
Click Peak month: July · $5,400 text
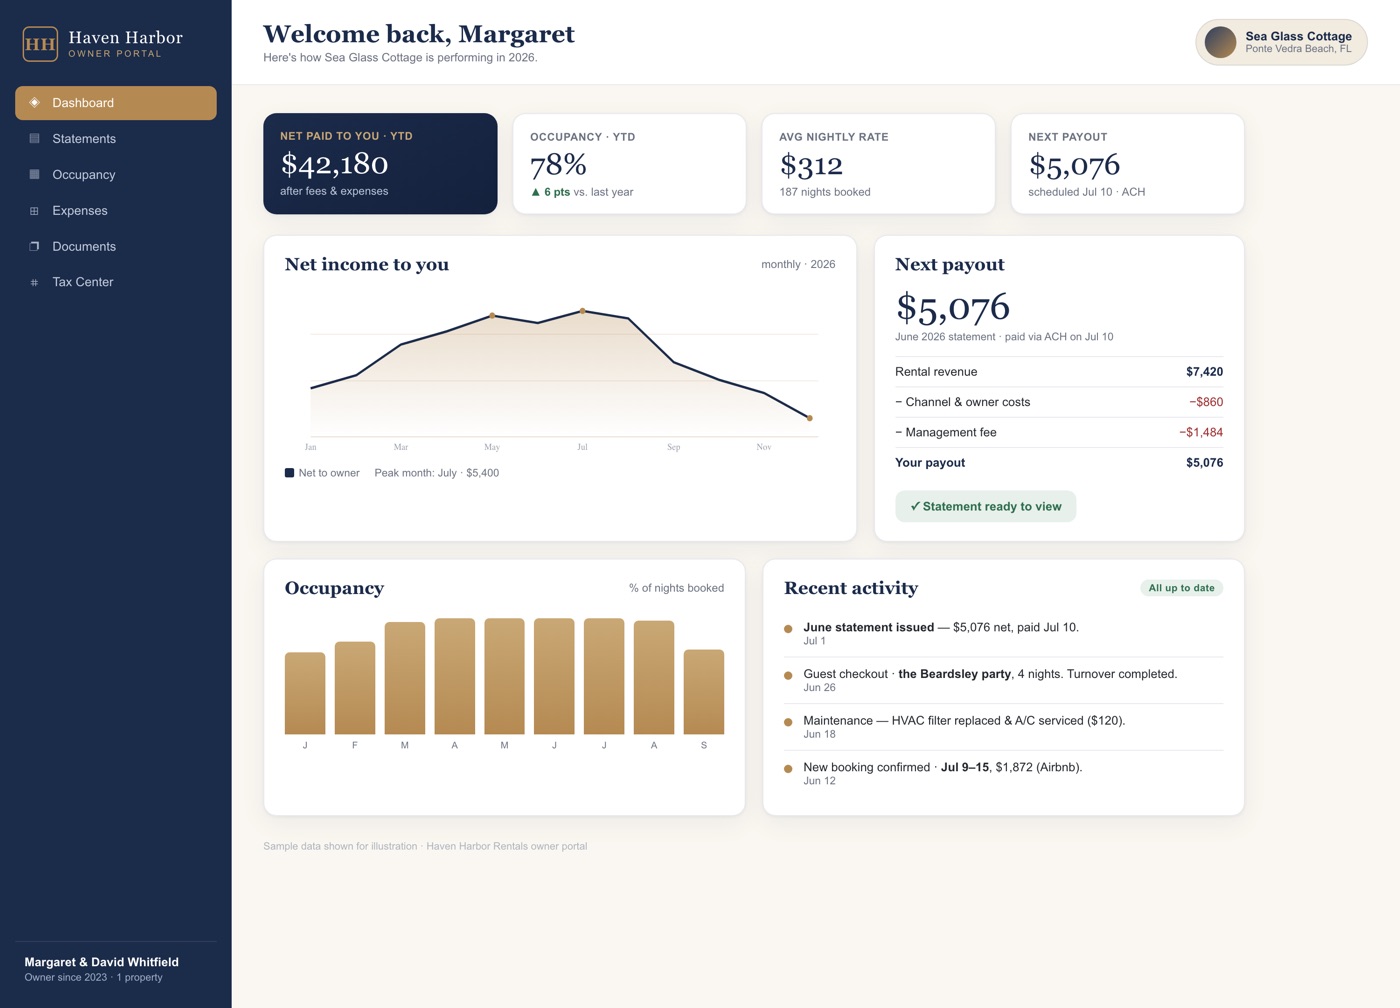click(x=437, y=473)
